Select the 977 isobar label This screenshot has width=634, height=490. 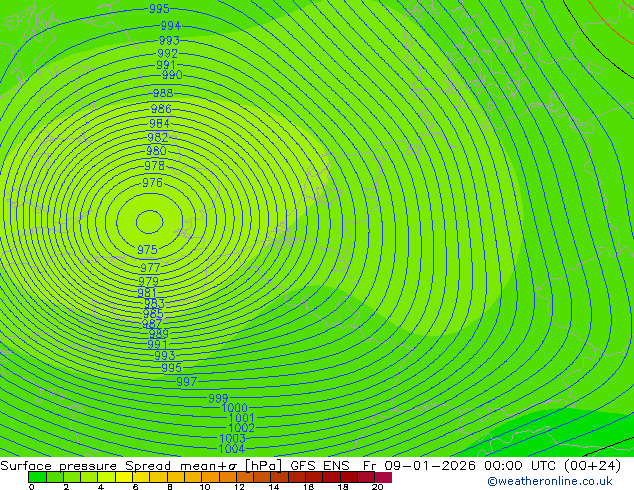(x=150, y=267)
